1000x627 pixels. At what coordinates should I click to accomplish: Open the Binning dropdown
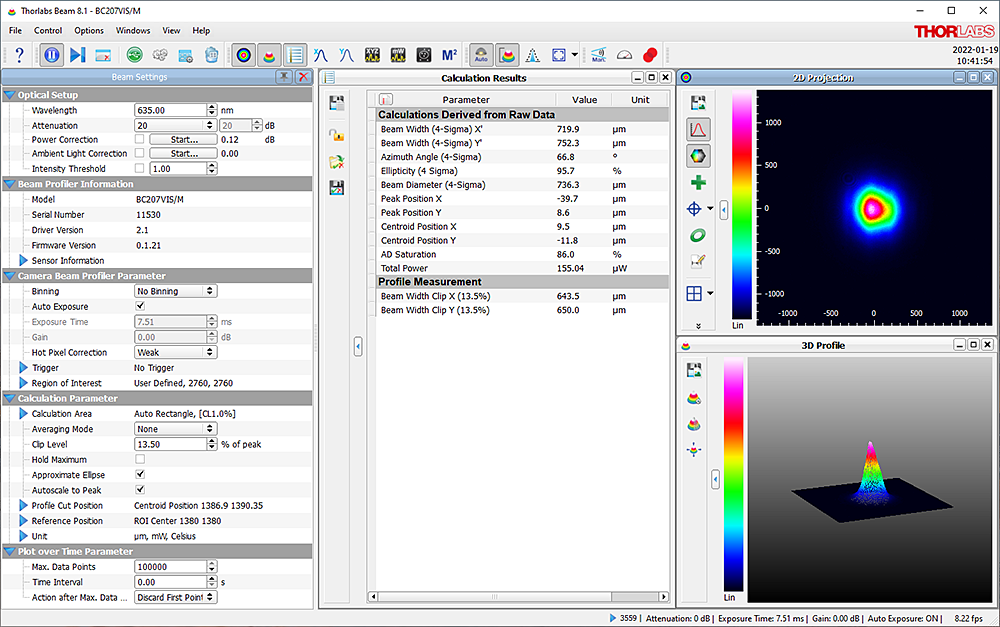pos(176,291)
